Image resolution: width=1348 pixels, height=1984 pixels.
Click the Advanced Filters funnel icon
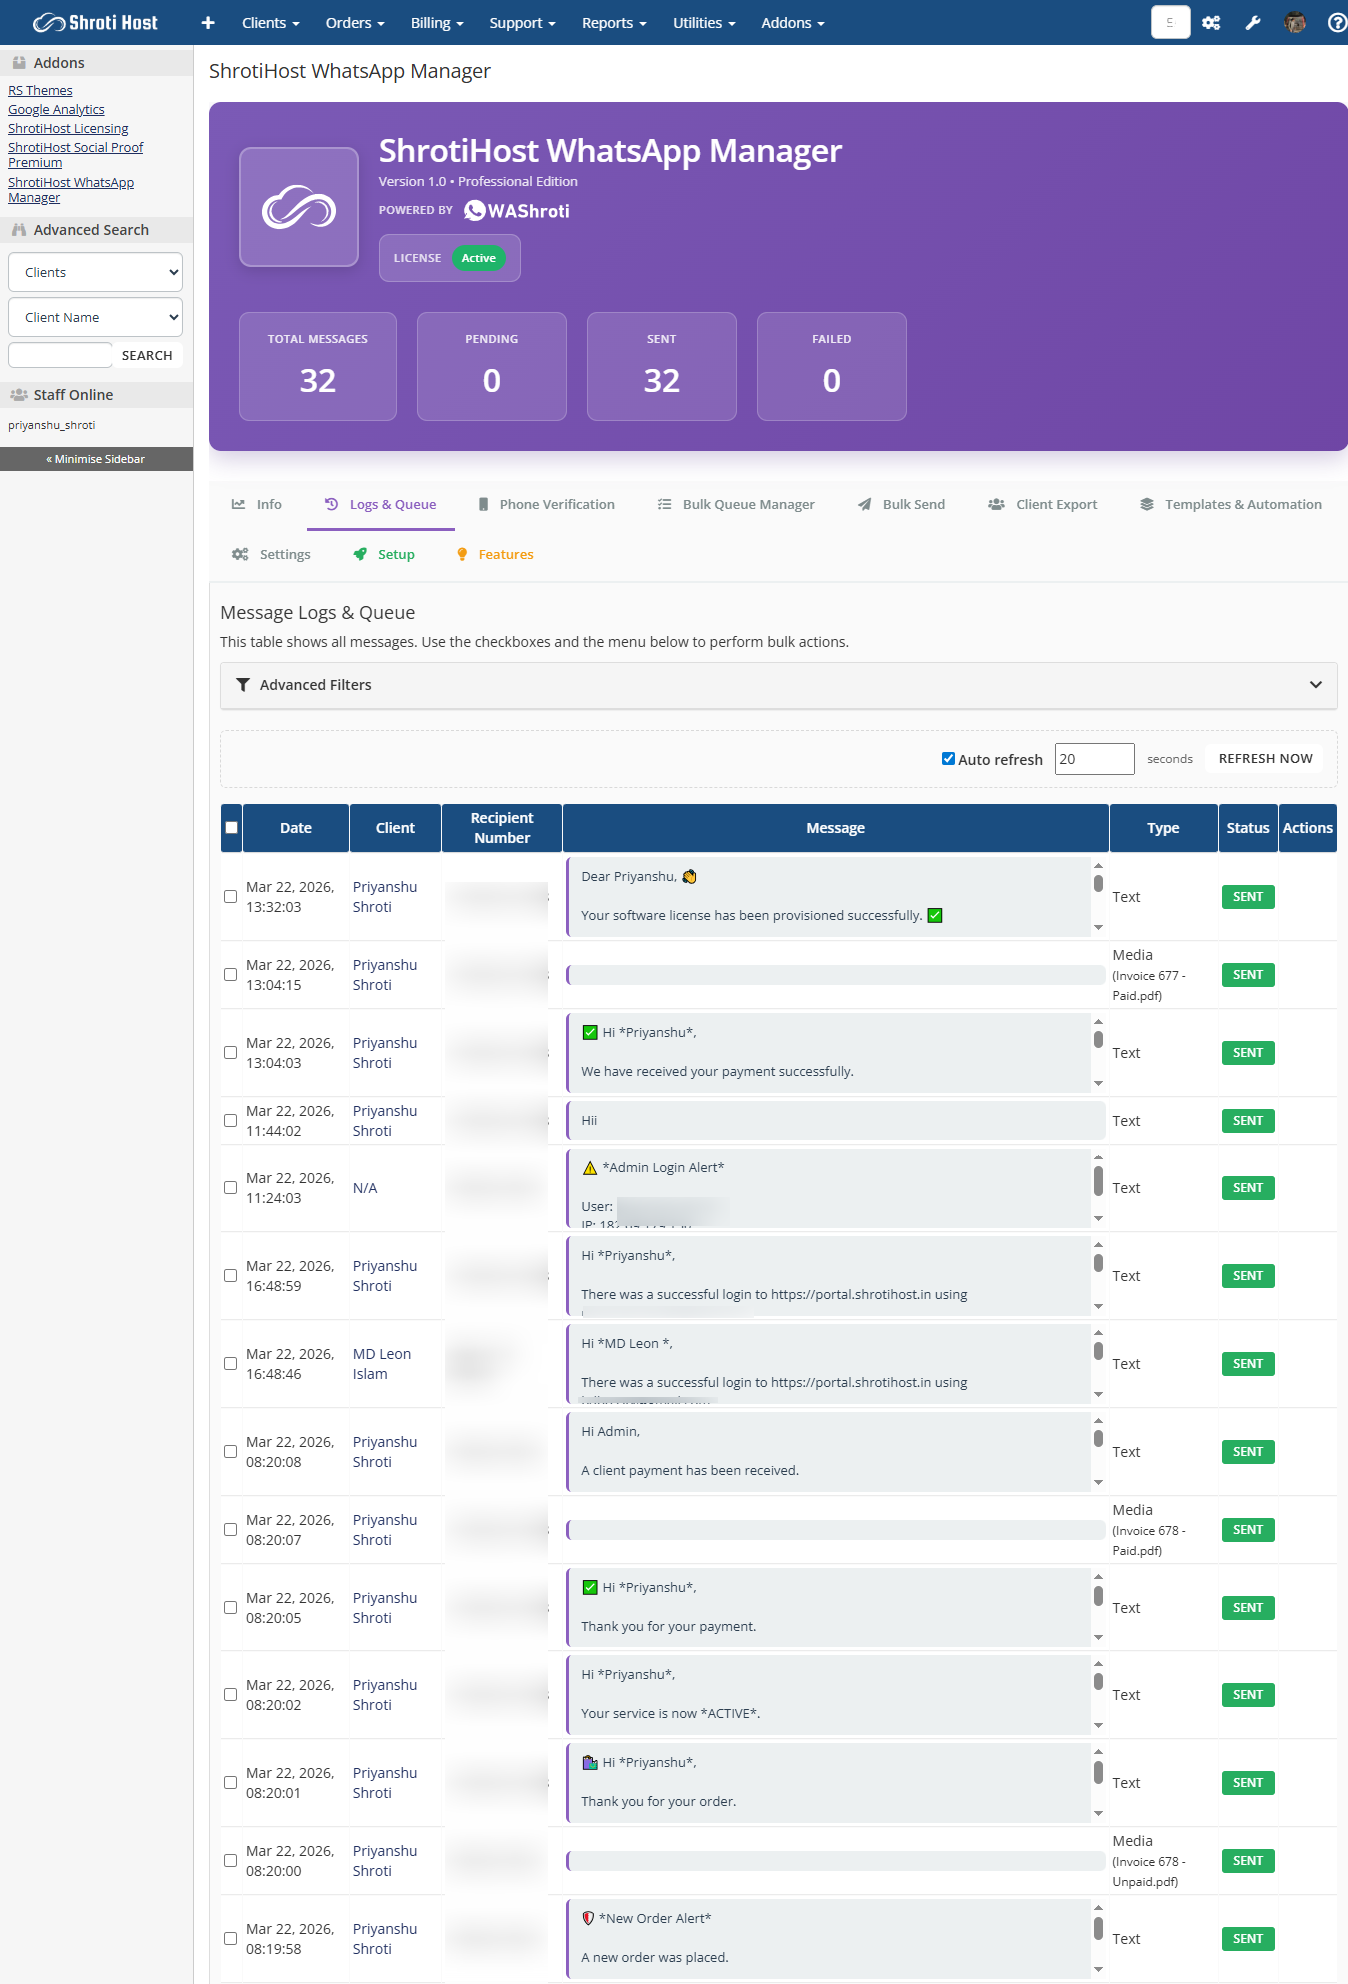[x=243, y=685]
